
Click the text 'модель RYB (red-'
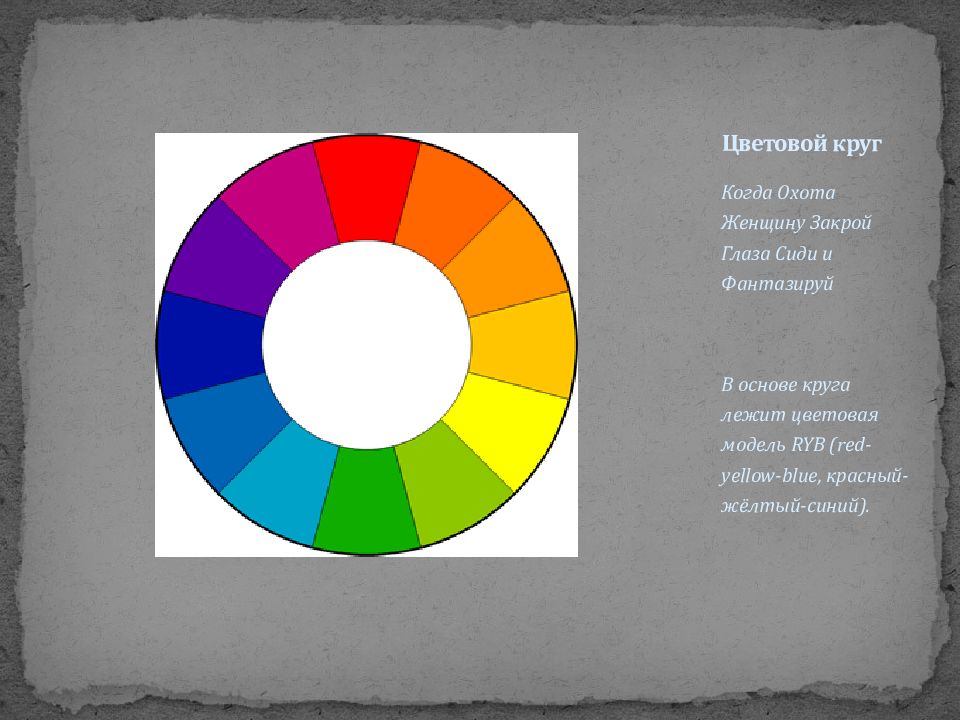pyautogui.click(x=795, y=445)
